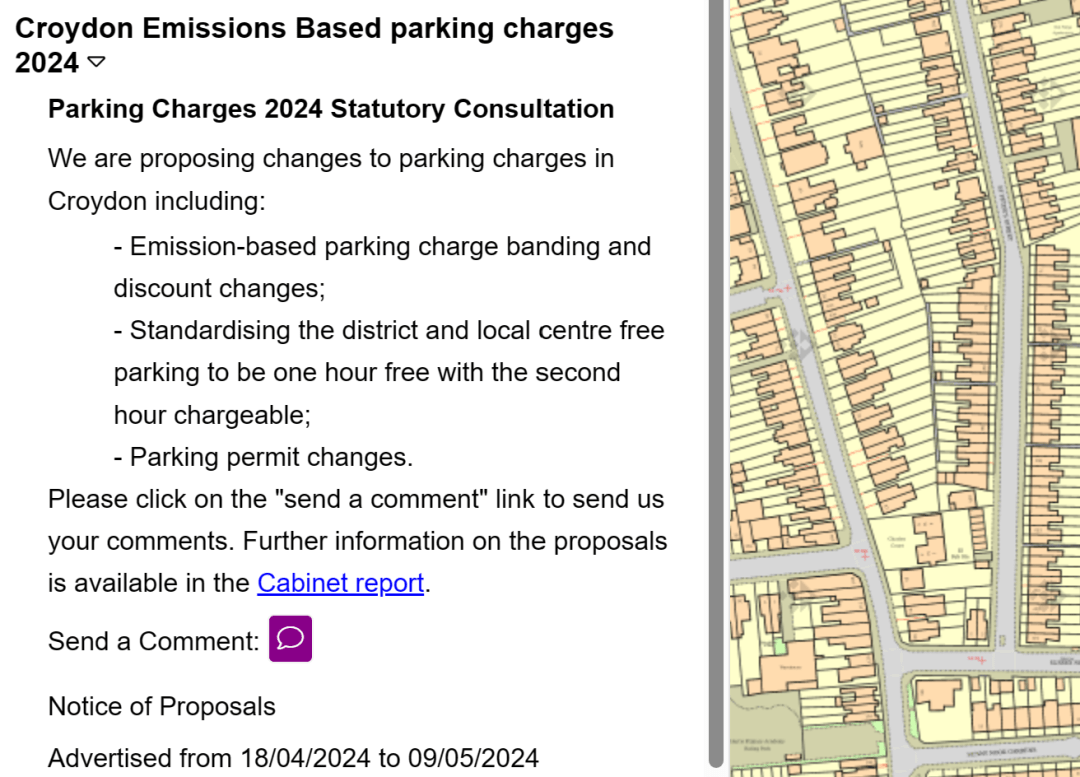Open the Cabinet report link
The image size is (1080, 777).
[x=341, y=583]
